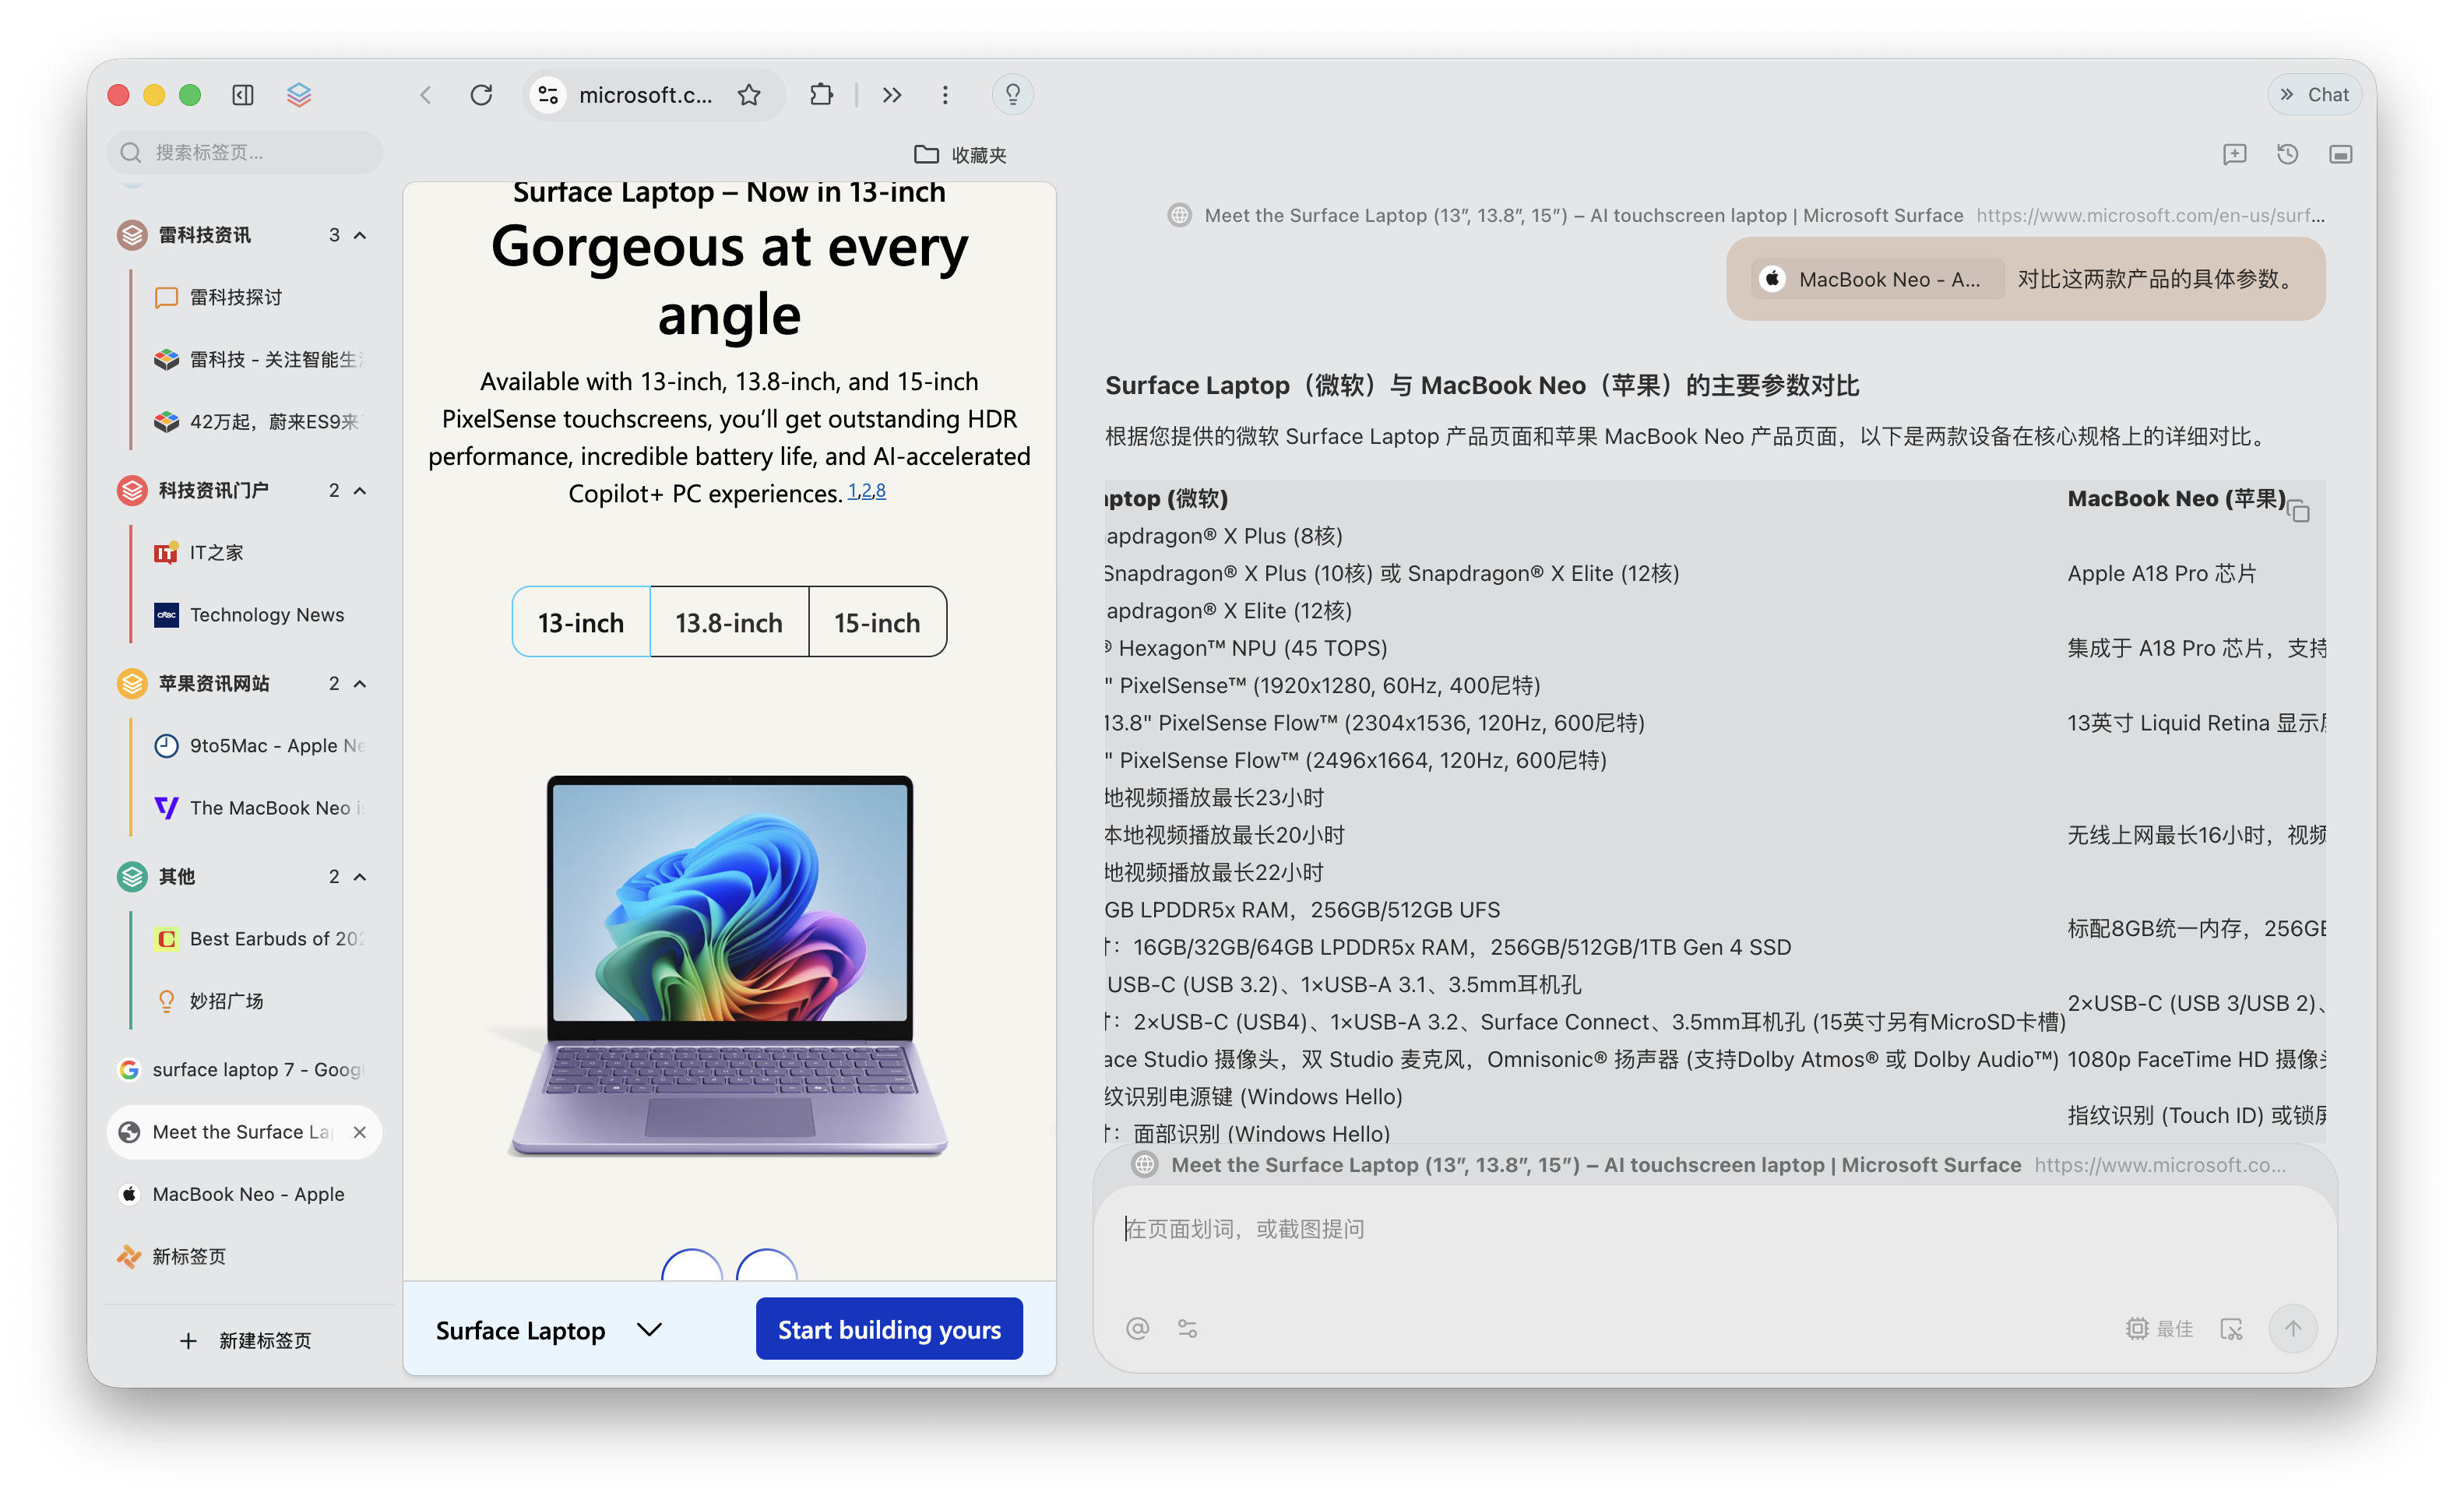Select the 13-inch size option
The width and height of the screenshot is (2464, 1503).
click(x=581, y=623)
